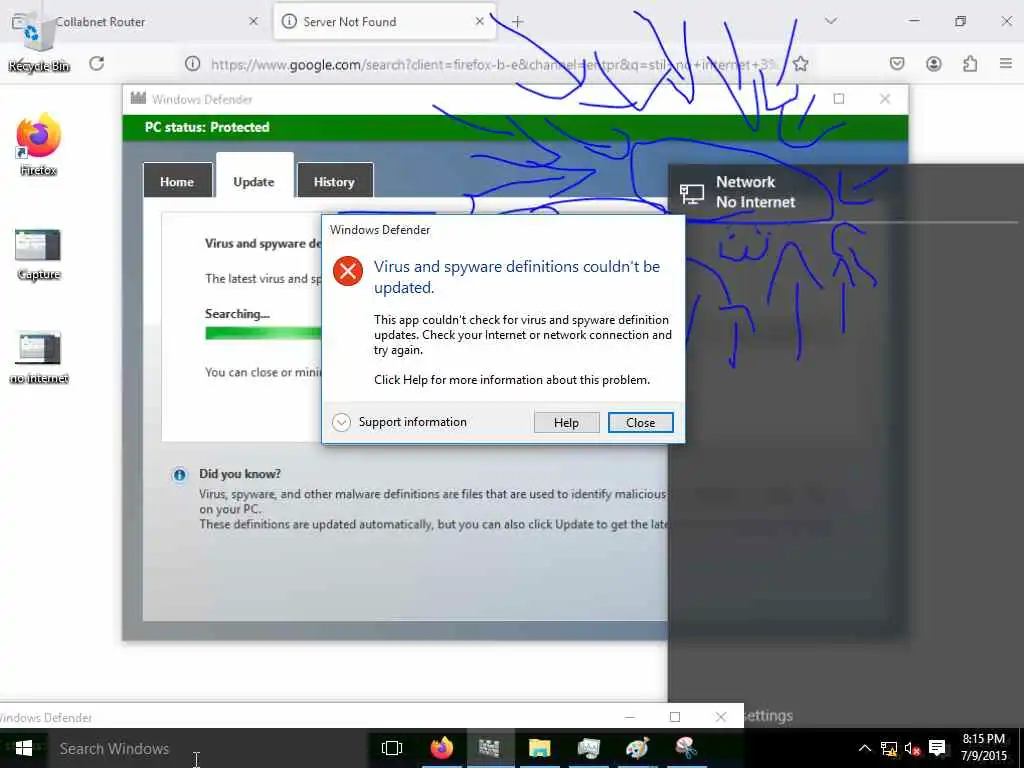The width and height of the screenshot is (1024, 768).
Task: Open a new Firefox tab
Action: [x=517, y=22]
